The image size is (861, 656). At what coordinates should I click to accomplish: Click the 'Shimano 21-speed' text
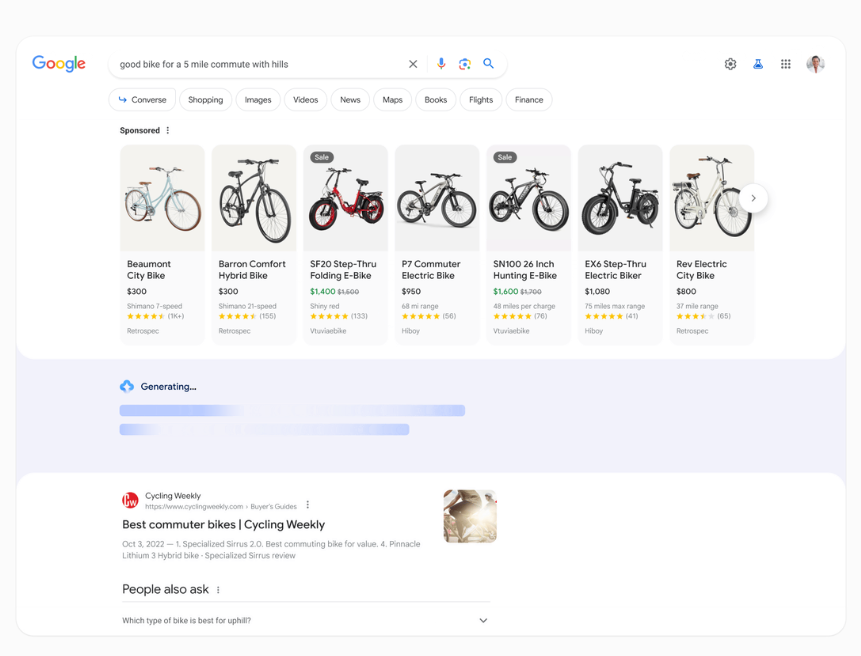click(248, 306)
